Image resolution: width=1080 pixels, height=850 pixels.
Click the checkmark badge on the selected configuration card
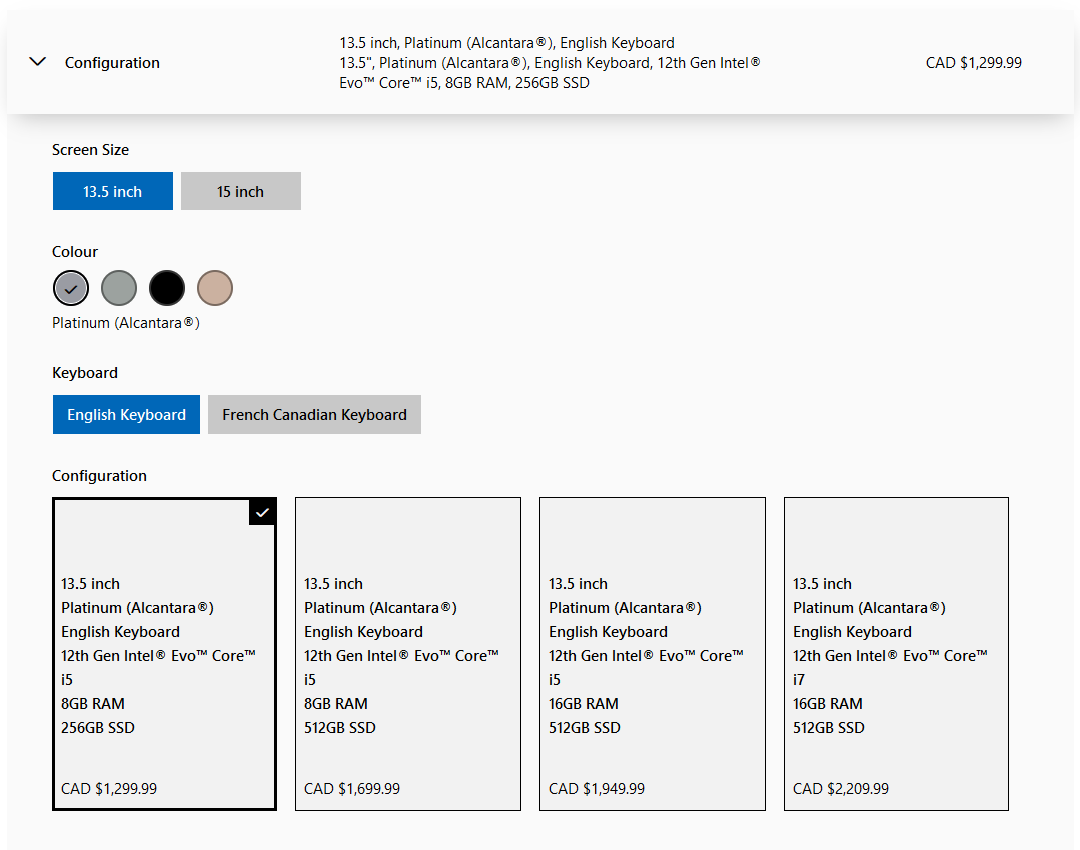click(x=262, y=512)
